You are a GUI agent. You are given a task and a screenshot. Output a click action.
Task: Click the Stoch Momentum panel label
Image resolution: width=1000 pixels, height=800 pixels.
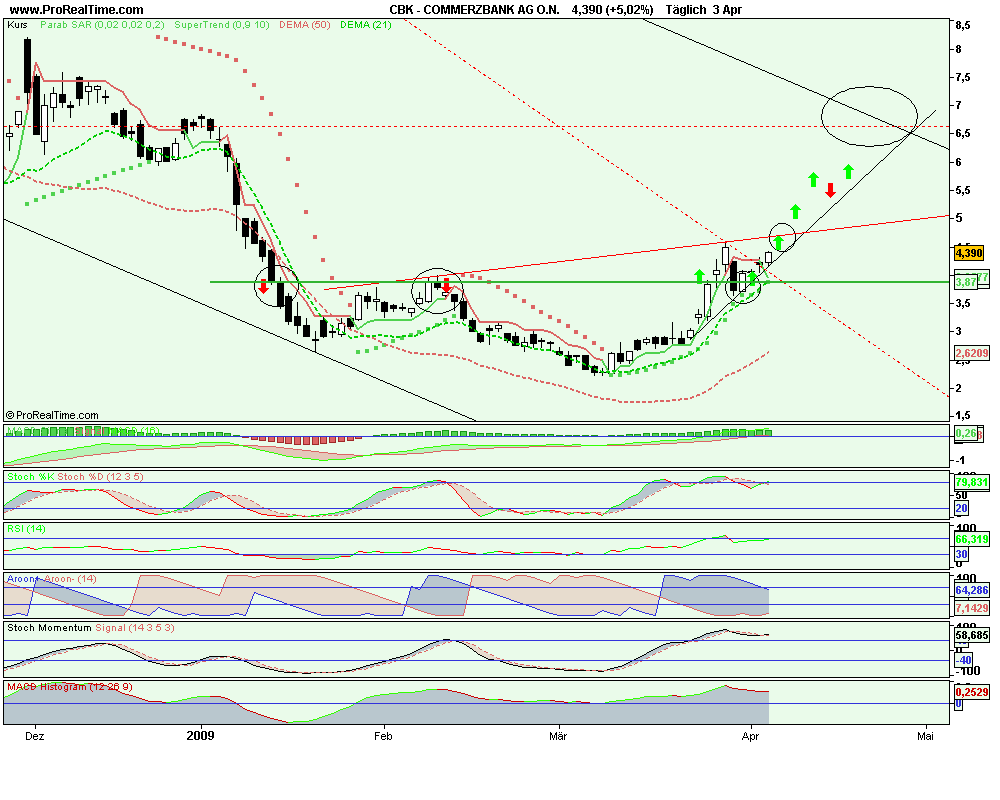(49, 628)
